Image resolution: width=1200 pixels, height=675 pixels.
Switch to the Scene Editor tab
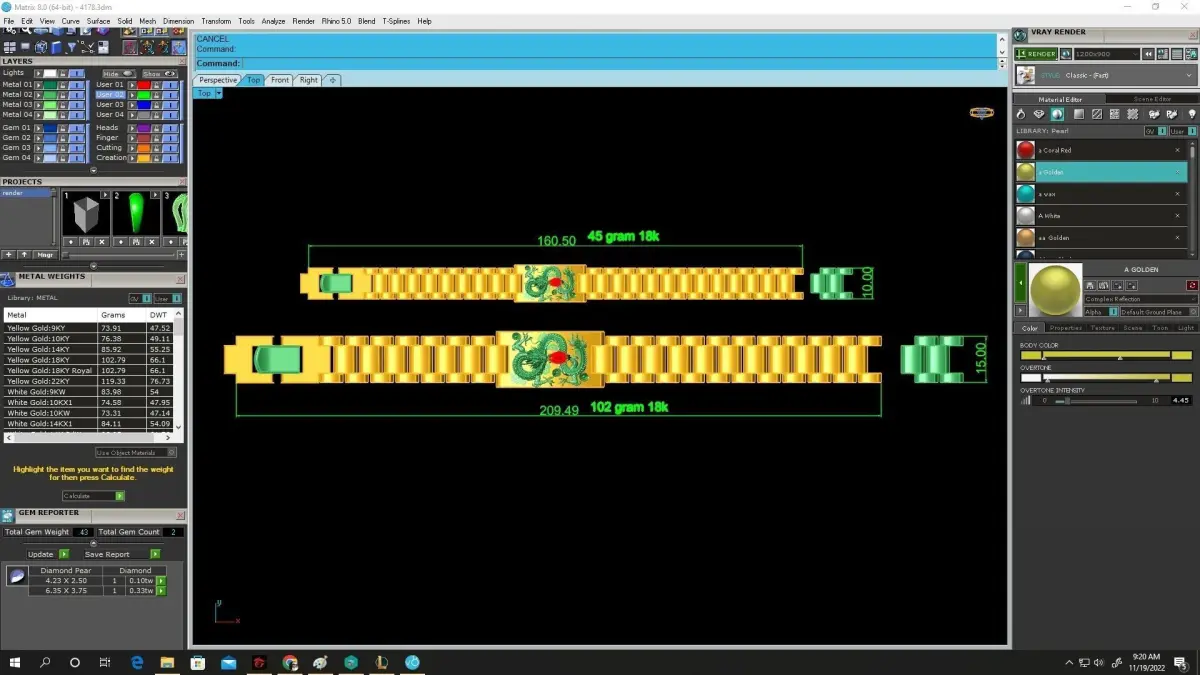(1152, 99)
